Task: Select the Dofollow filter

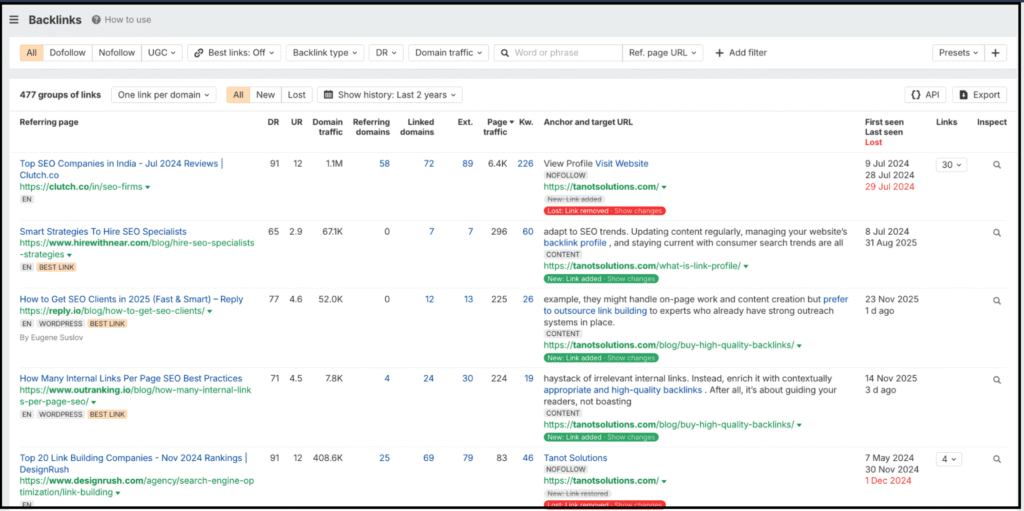Action: (x=67, y=53)
